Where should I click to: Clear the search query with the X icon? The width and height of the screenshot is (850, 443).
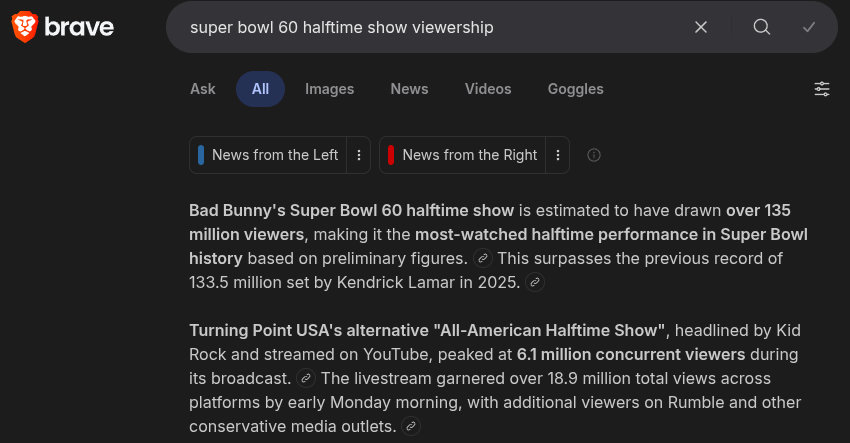(701, 27)
